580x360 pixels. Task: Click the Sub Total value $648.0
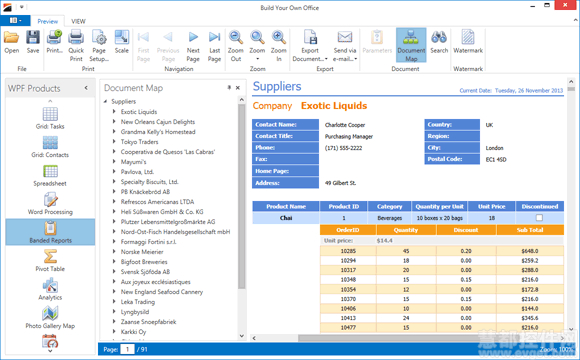tap(530, 251)
